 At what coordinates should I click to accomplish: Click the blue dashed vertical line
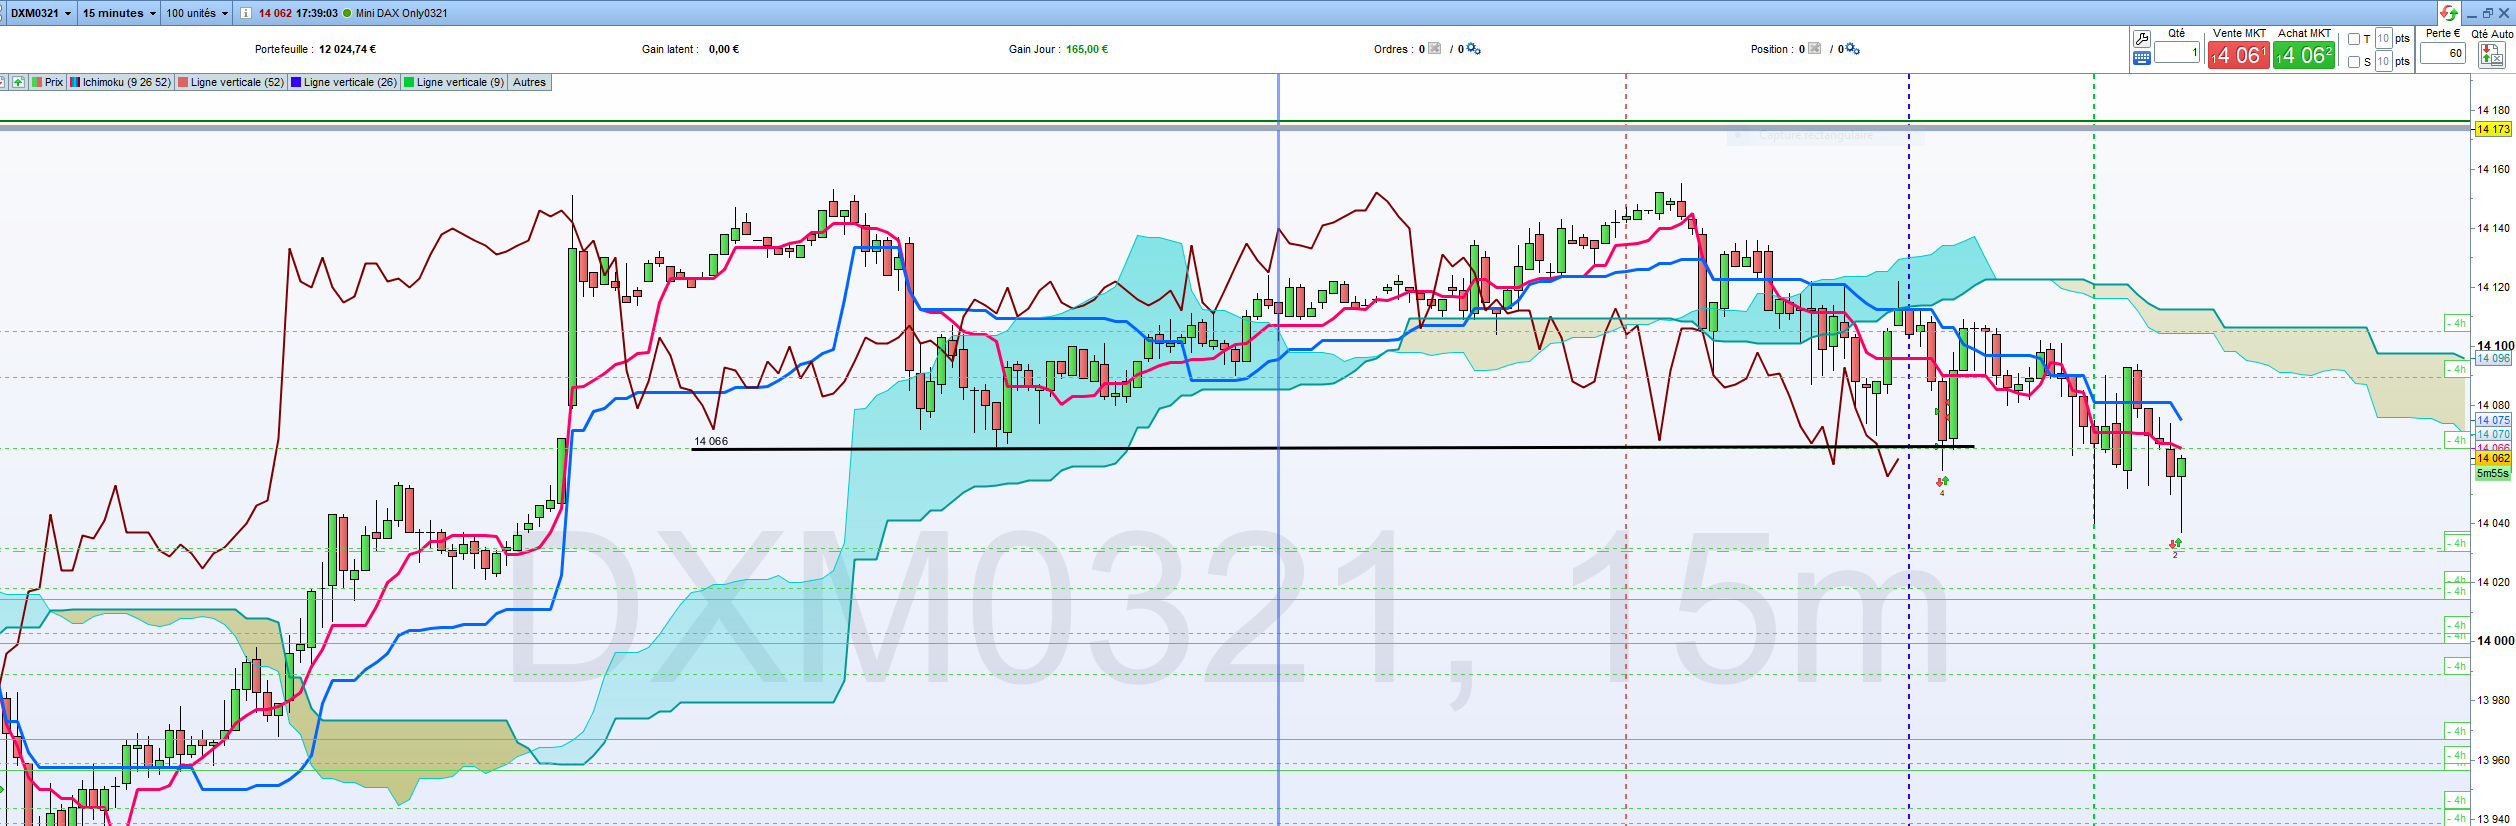tap(1909, 450)
